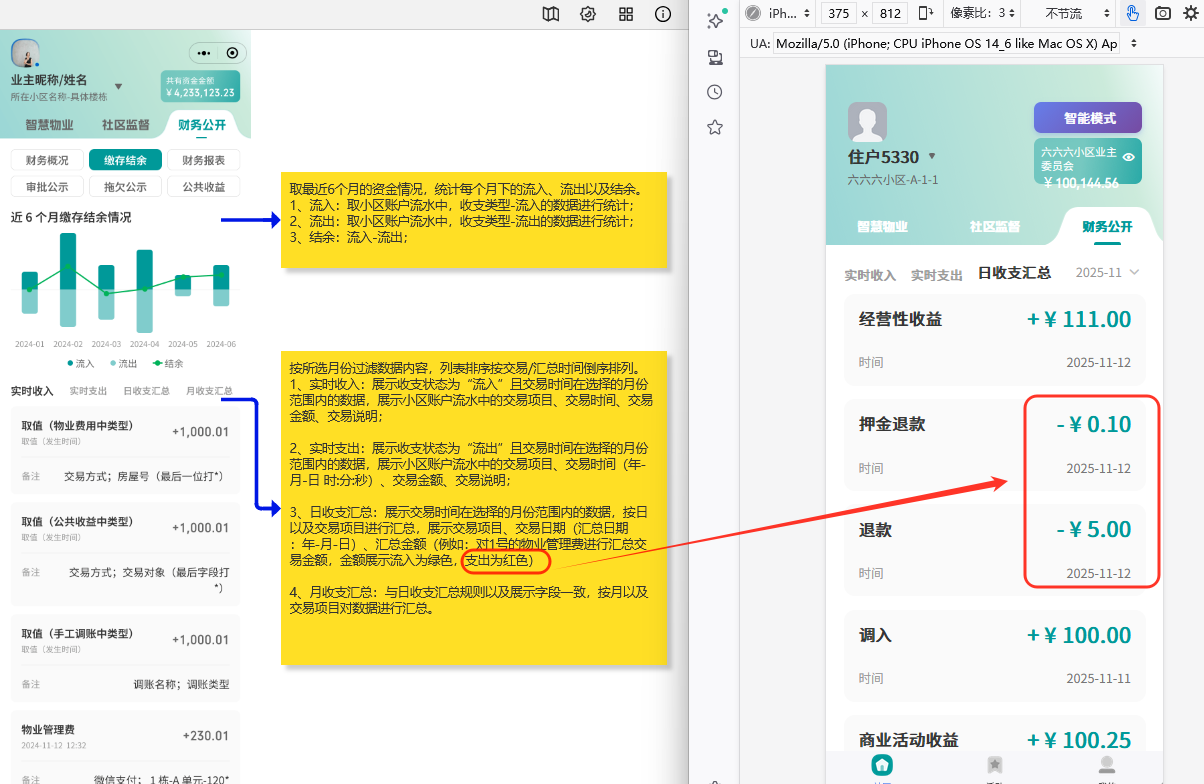Screen dimensions: 1204x784
Task: Click the circle close capsule button in the left mockup
Action: [x=232, y=53]
